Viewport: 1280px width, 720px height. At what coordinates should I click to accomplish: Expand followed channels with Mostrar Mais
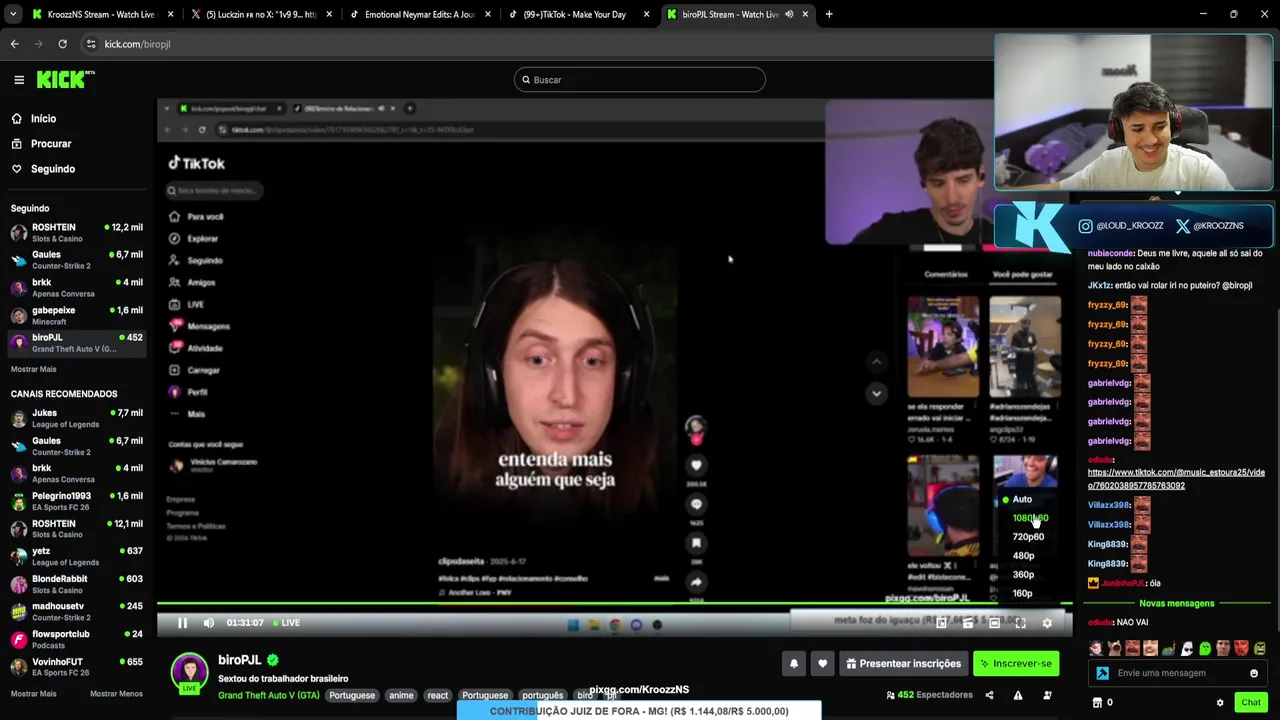[x=33, y=369]
